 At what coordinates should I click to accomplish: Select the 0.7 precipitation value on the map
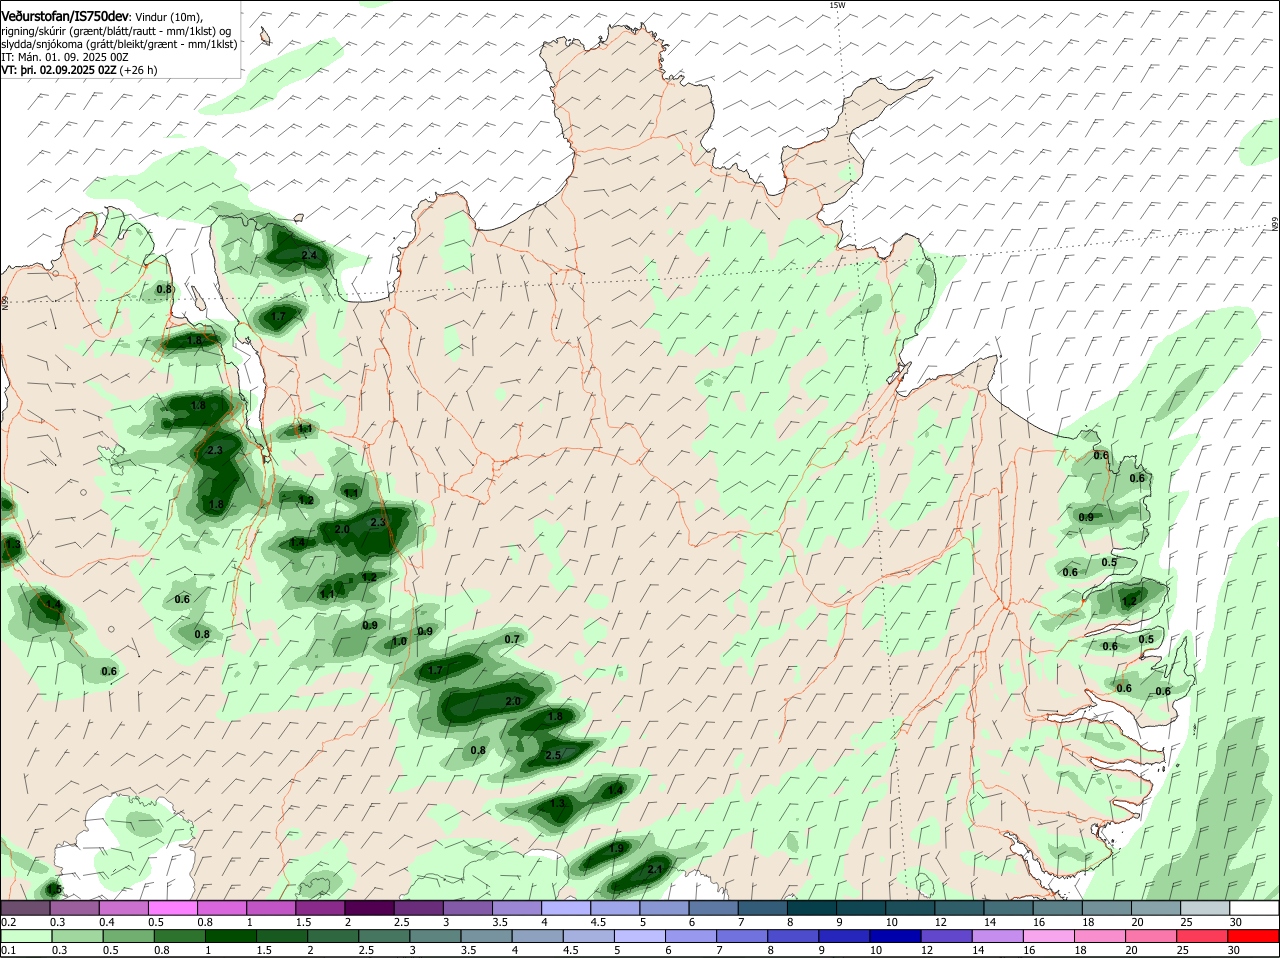(x=512, y=639)
